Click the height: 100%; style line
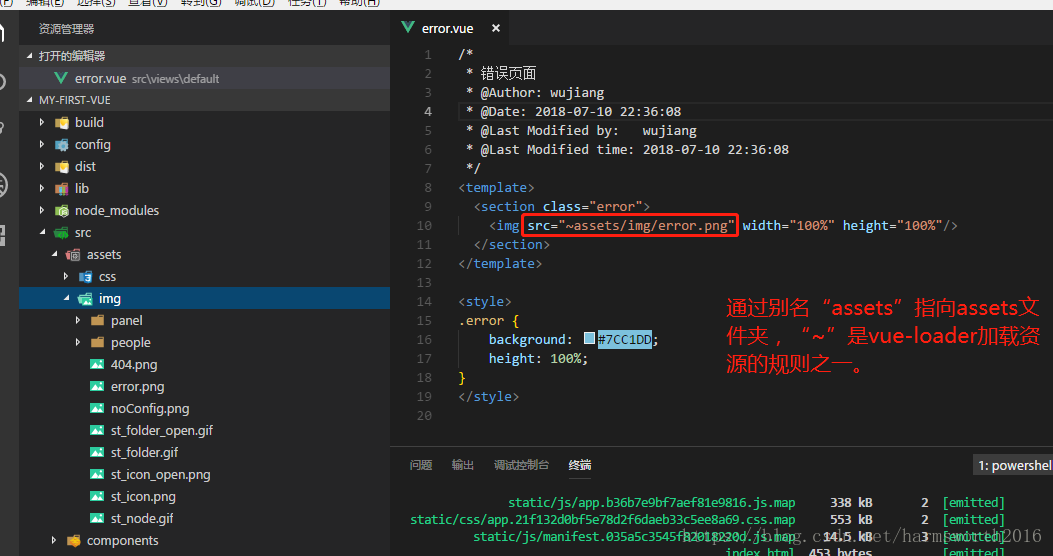 pyautogui.click(x=538, y=359)
